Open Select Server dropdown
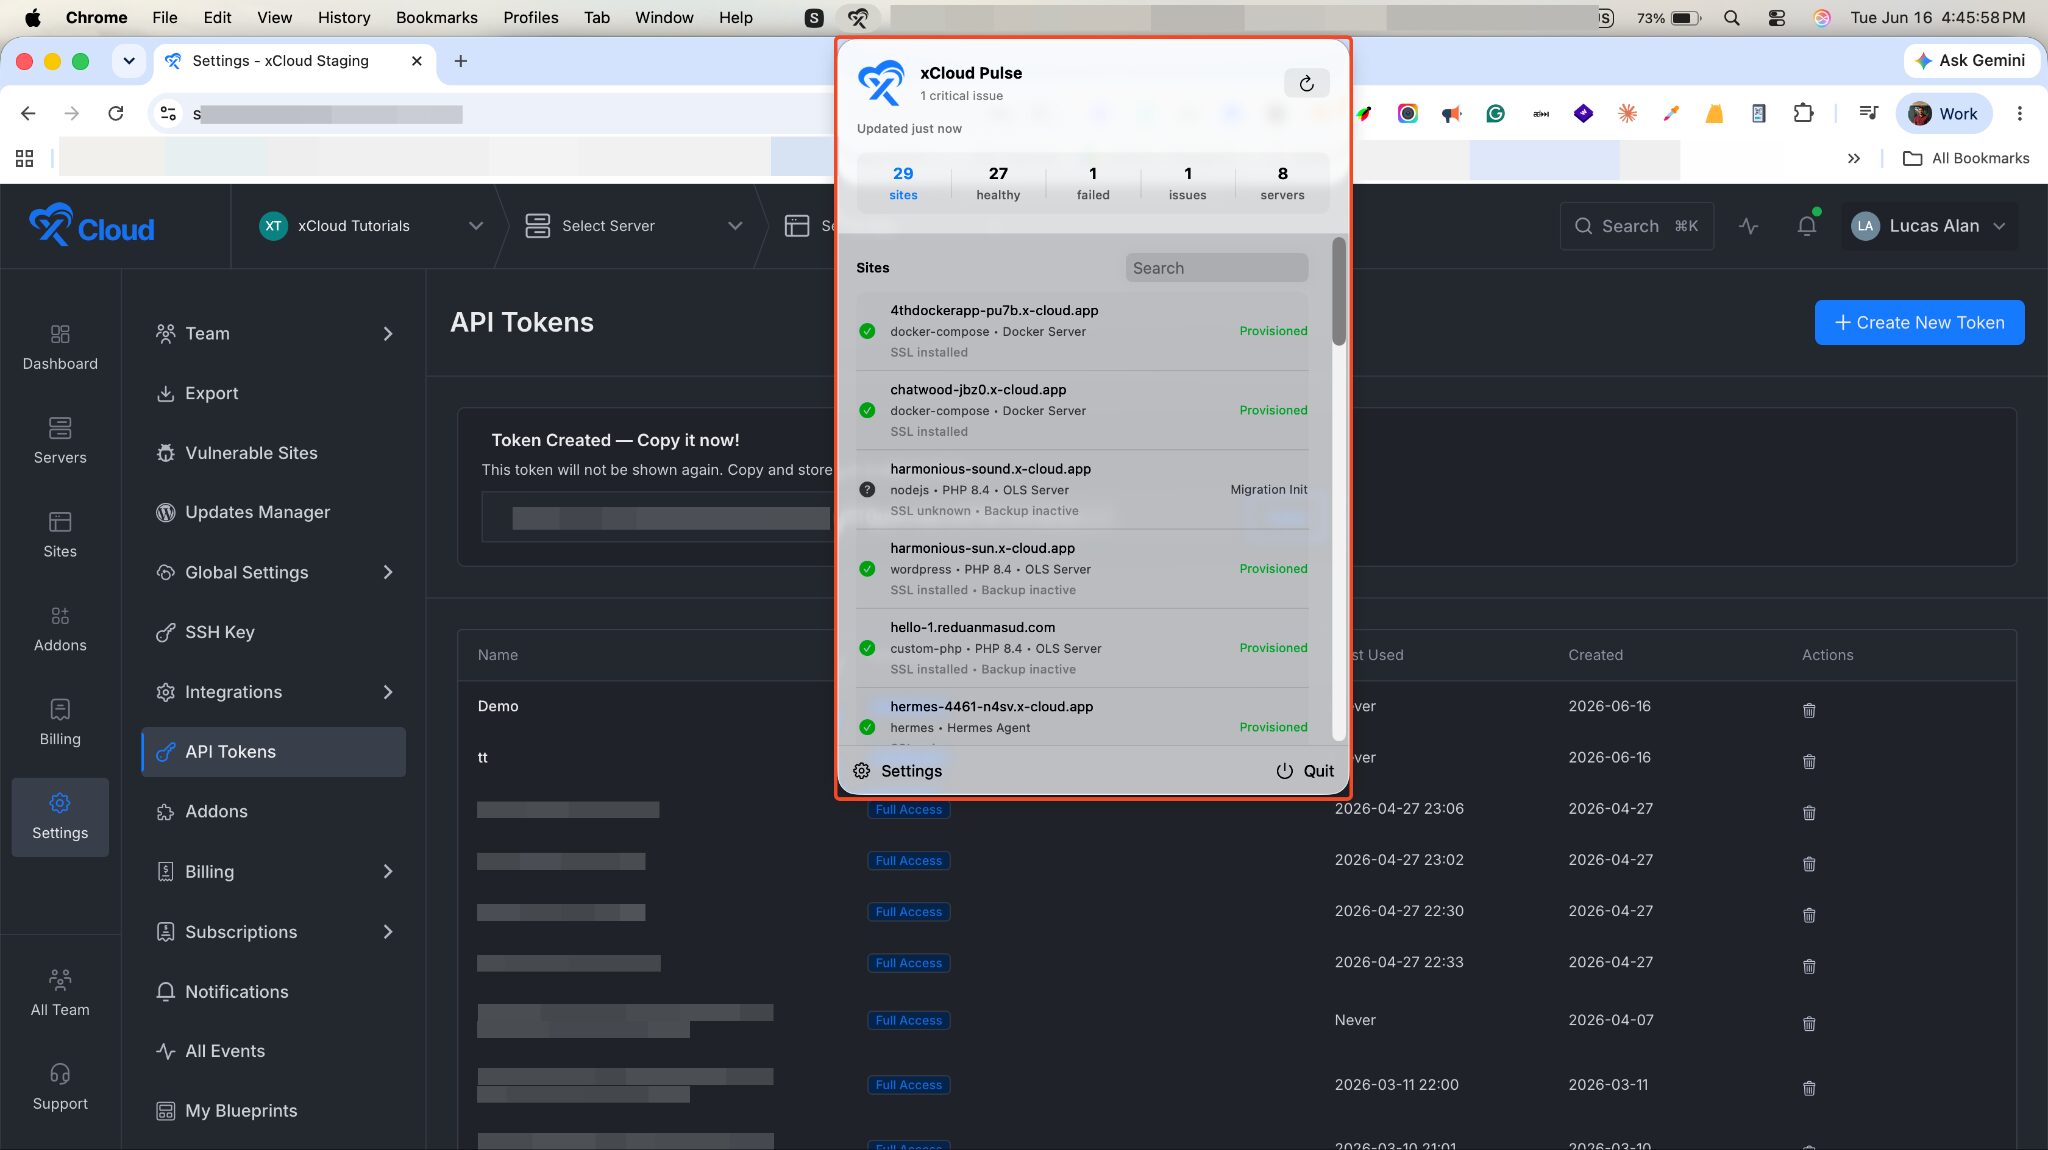This screenshot has width=2048, height=1150. [x=634, y=226]
